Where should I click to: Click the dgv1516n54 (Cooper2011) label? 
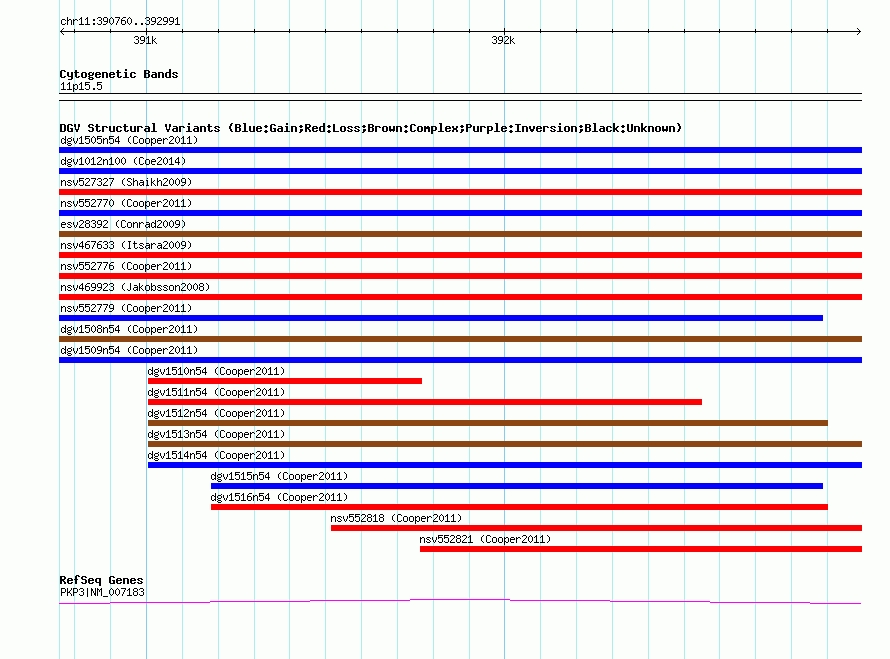click(x=279, y=497)
